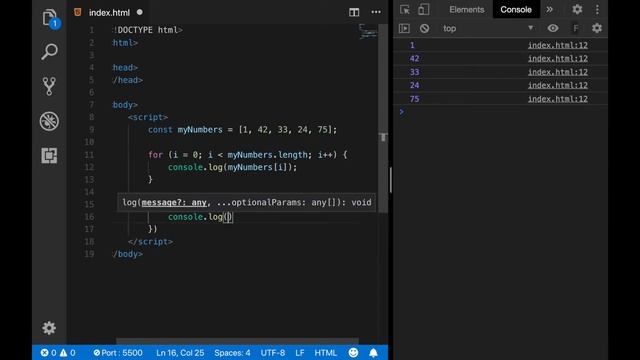Open editor More Actions ellipsis

(376, 12)
